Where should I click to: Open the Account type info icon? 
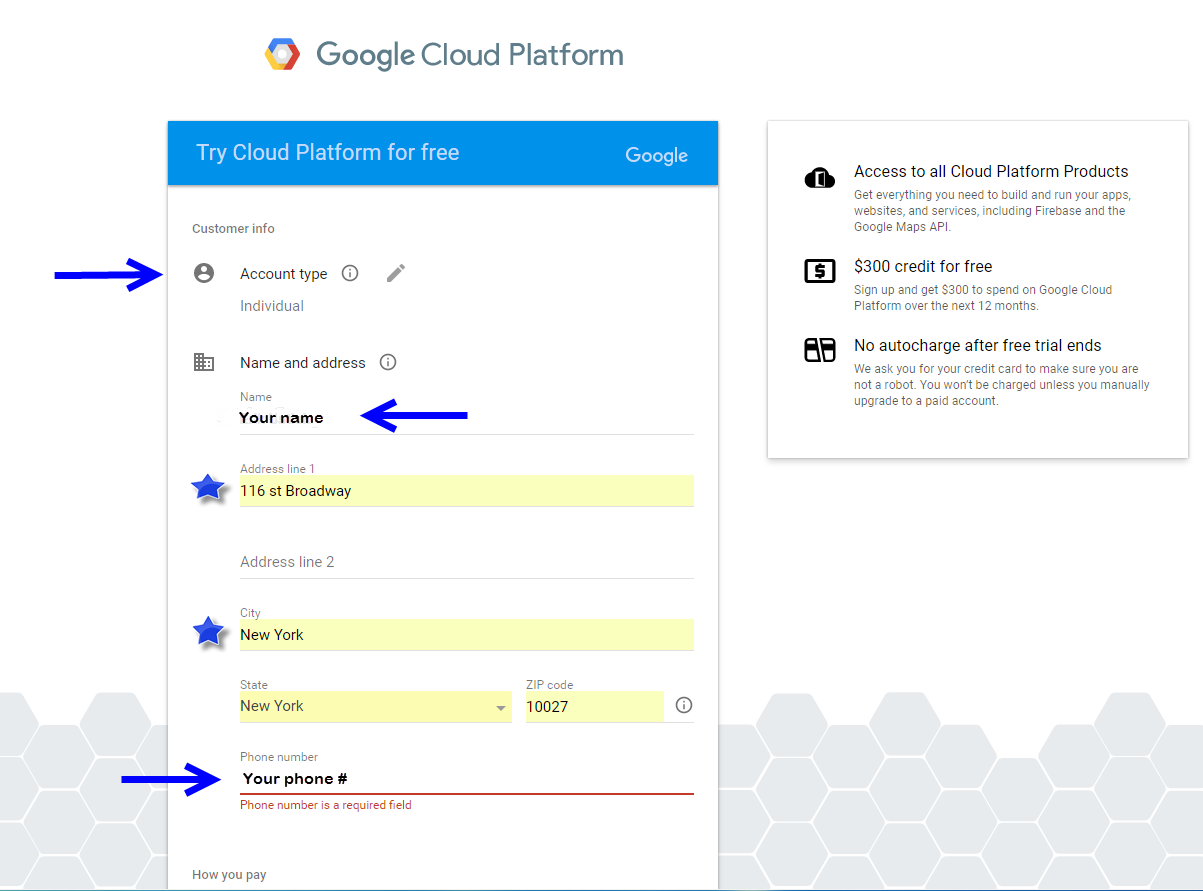click(350, 273)
